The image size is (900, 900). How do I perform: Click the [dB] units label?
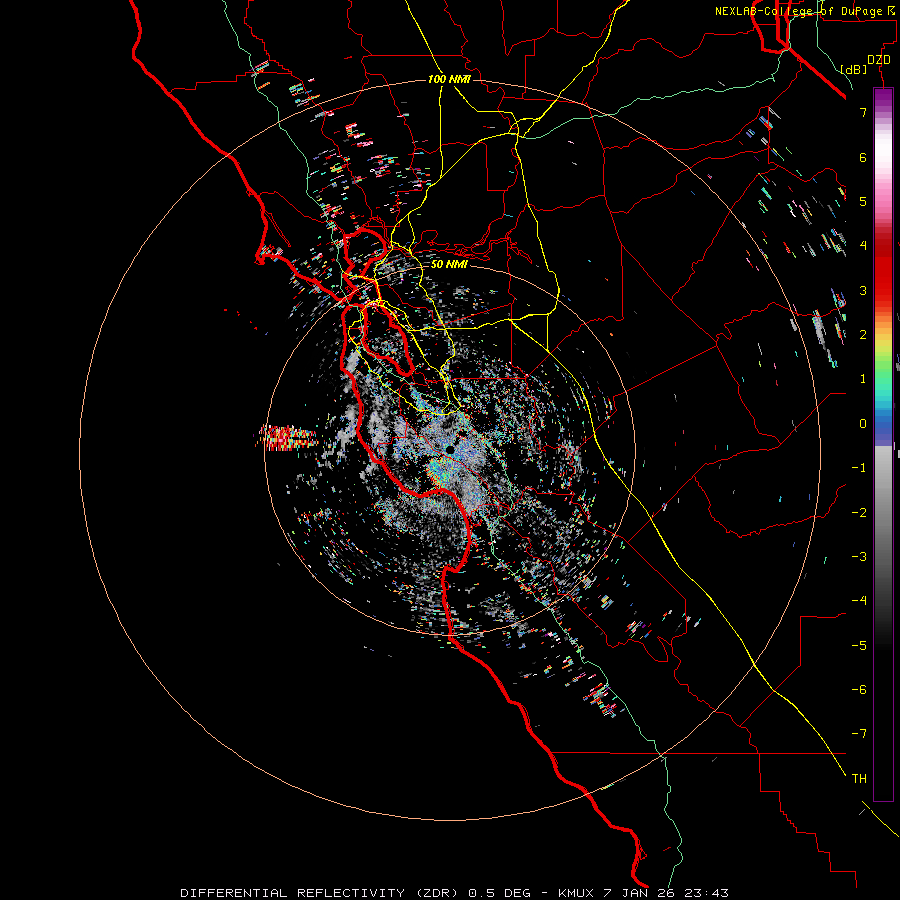854,69
